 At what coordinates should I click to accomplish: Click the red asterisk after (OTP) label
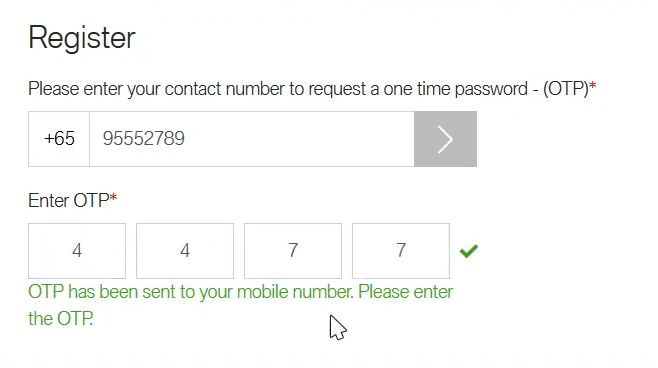tap(593, 86)
